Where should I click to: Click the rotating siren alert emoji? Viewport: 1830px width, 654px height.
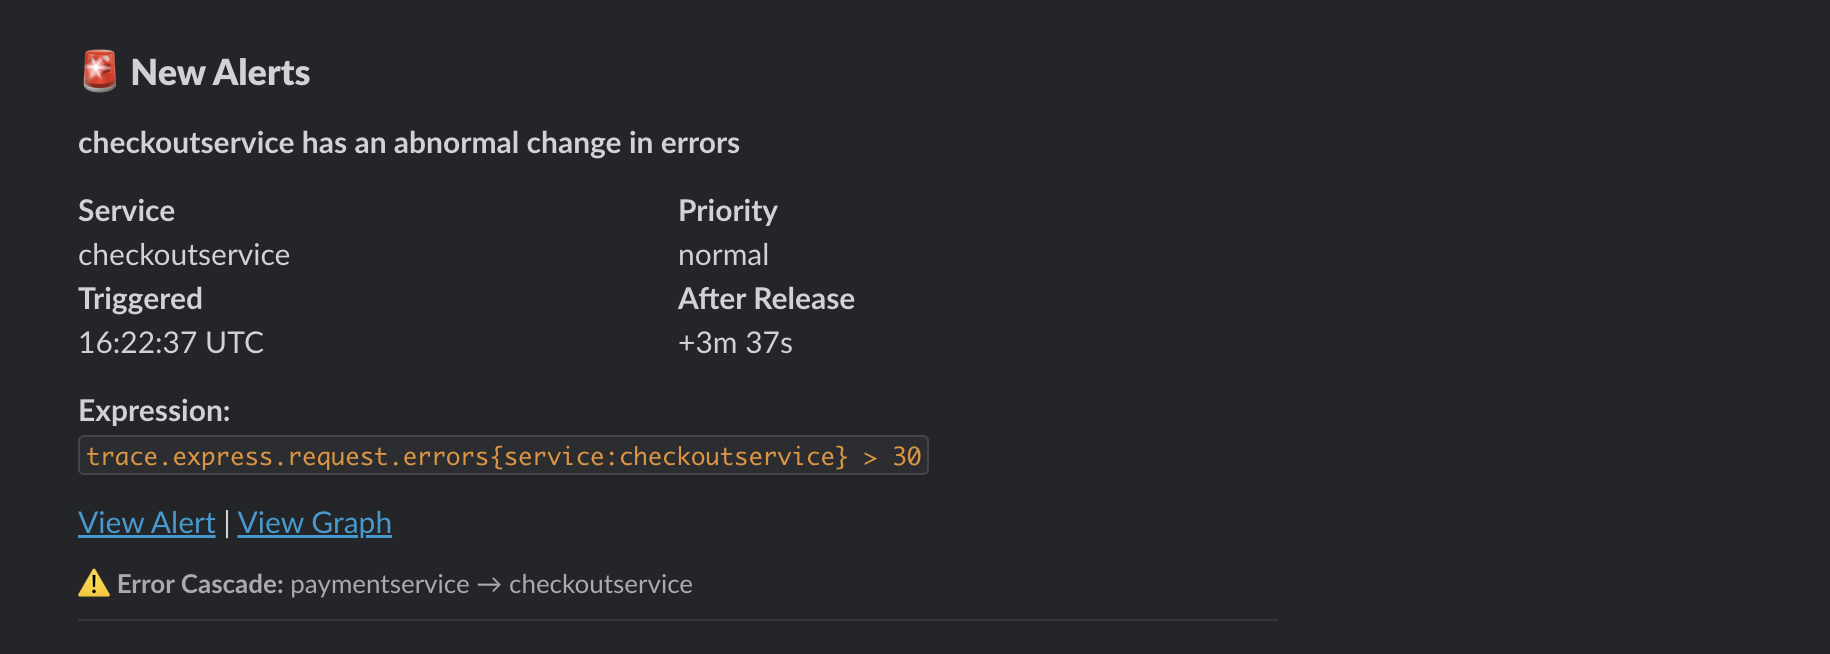[x=98, y=71]
